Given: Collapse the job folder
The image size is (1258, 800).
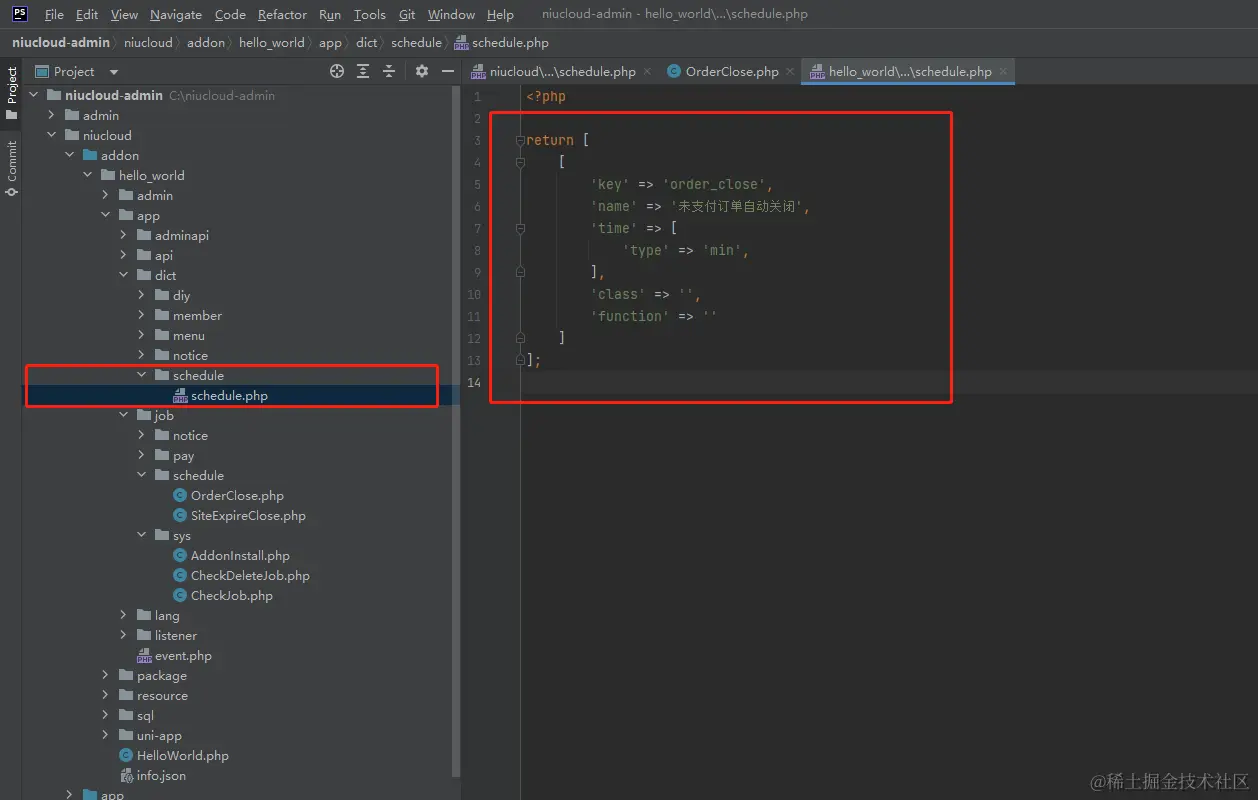Looking at the screenshot, I should (124, 415).
